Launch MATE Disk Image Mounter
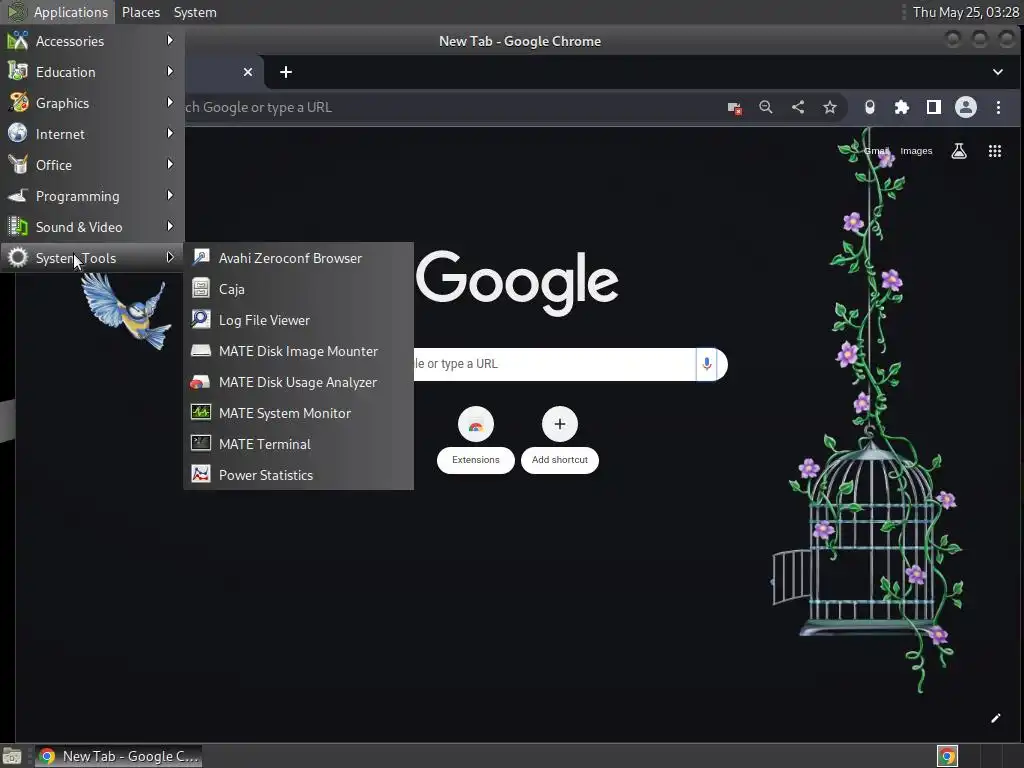Image resolution: width=1024 pixels, height=768 pixels. click(298, 351)
